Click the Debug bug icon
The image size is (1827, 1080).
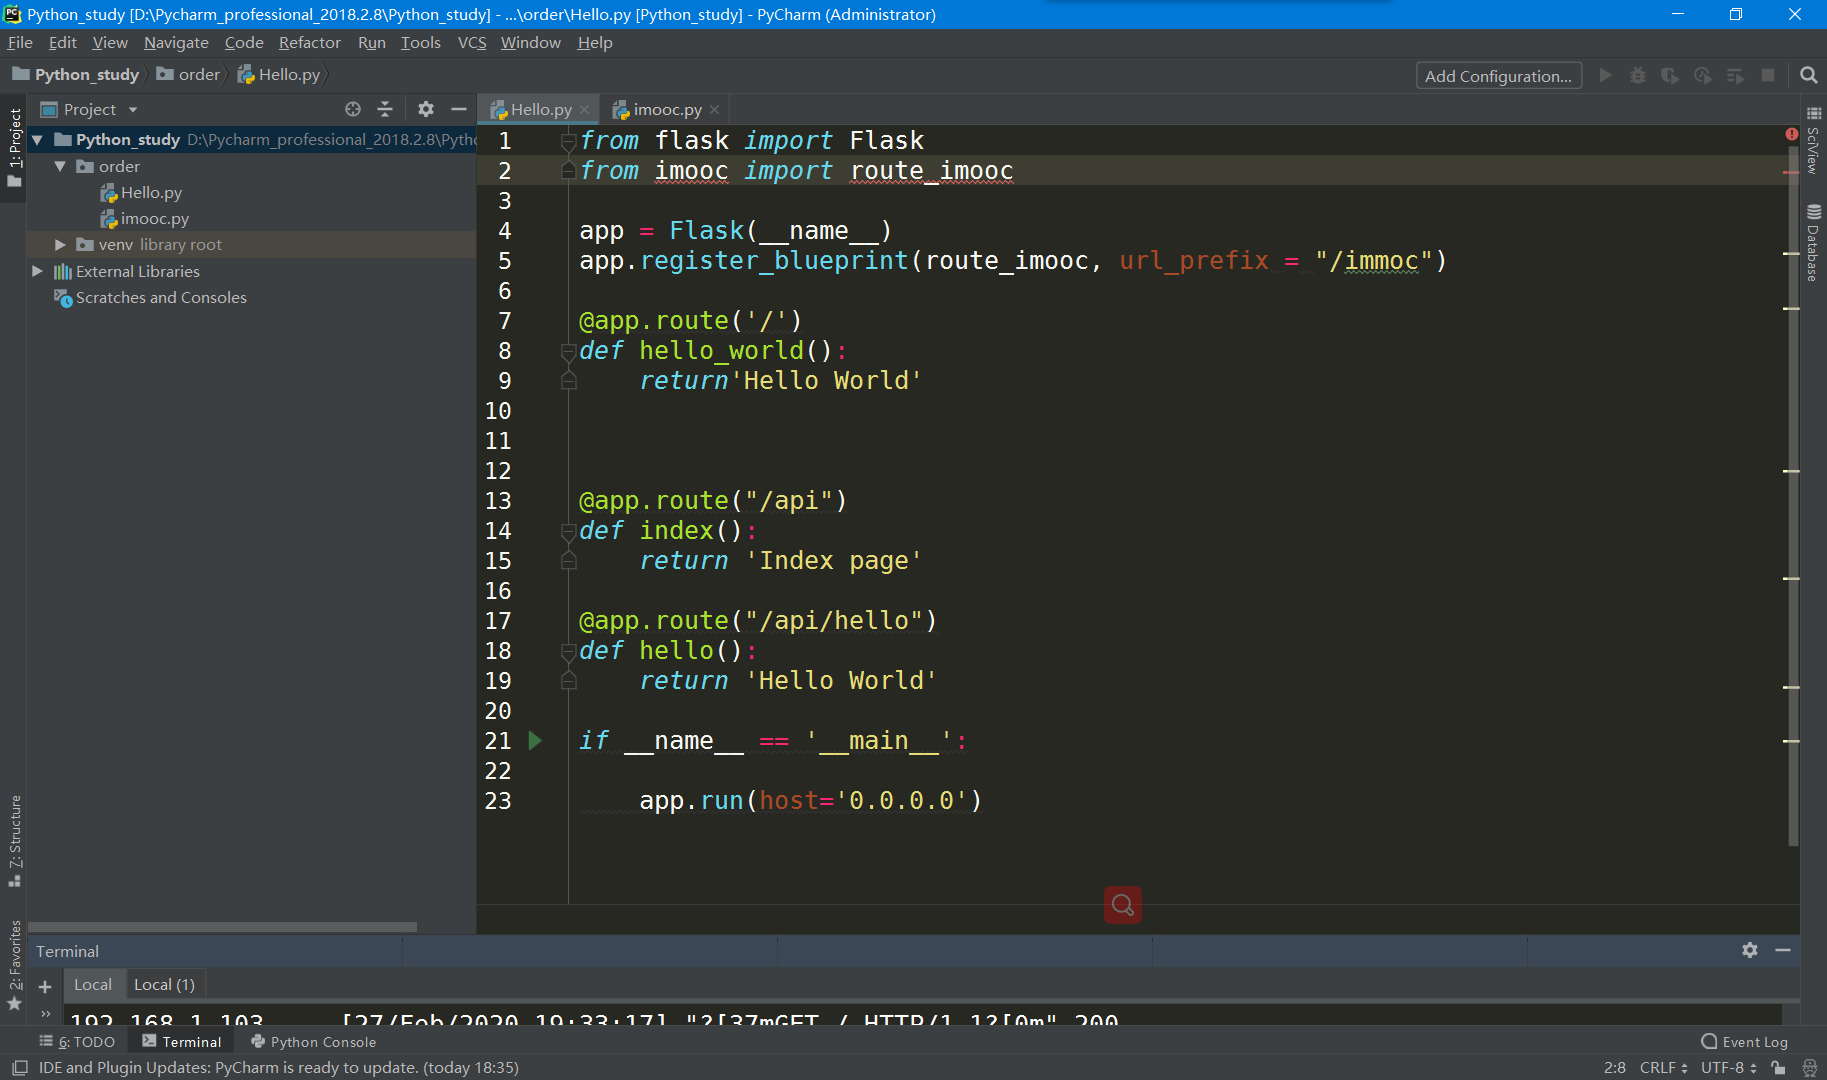click(1638, 76)
